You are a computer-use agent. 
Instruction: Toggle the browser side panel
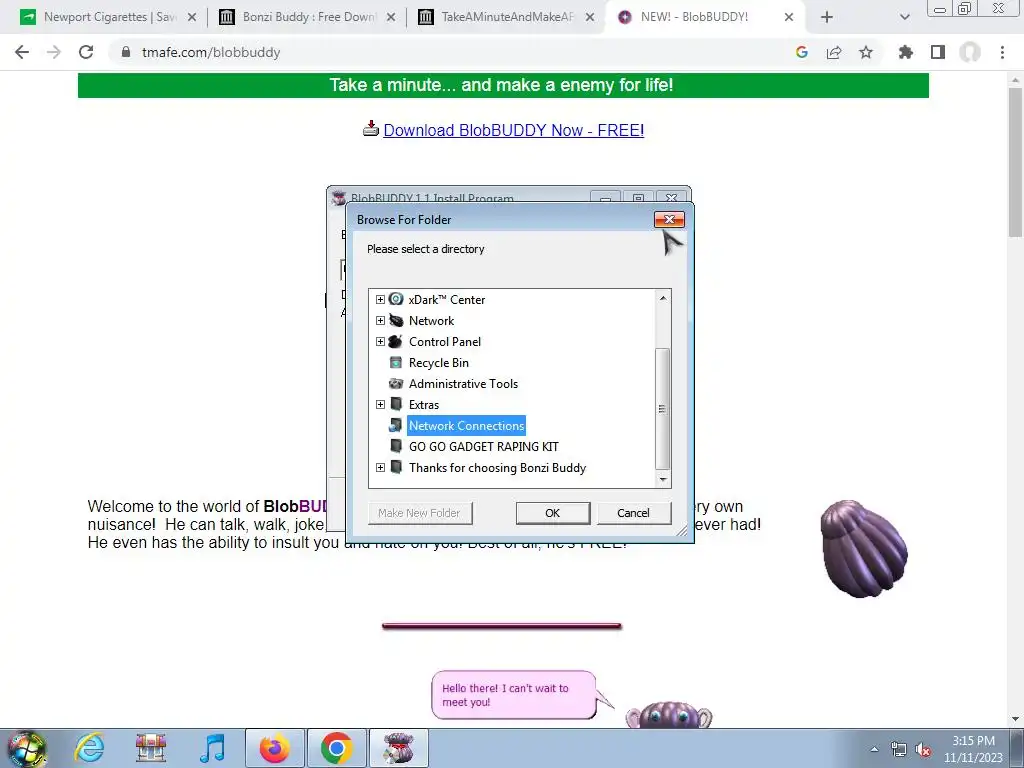tap(938, 52)
